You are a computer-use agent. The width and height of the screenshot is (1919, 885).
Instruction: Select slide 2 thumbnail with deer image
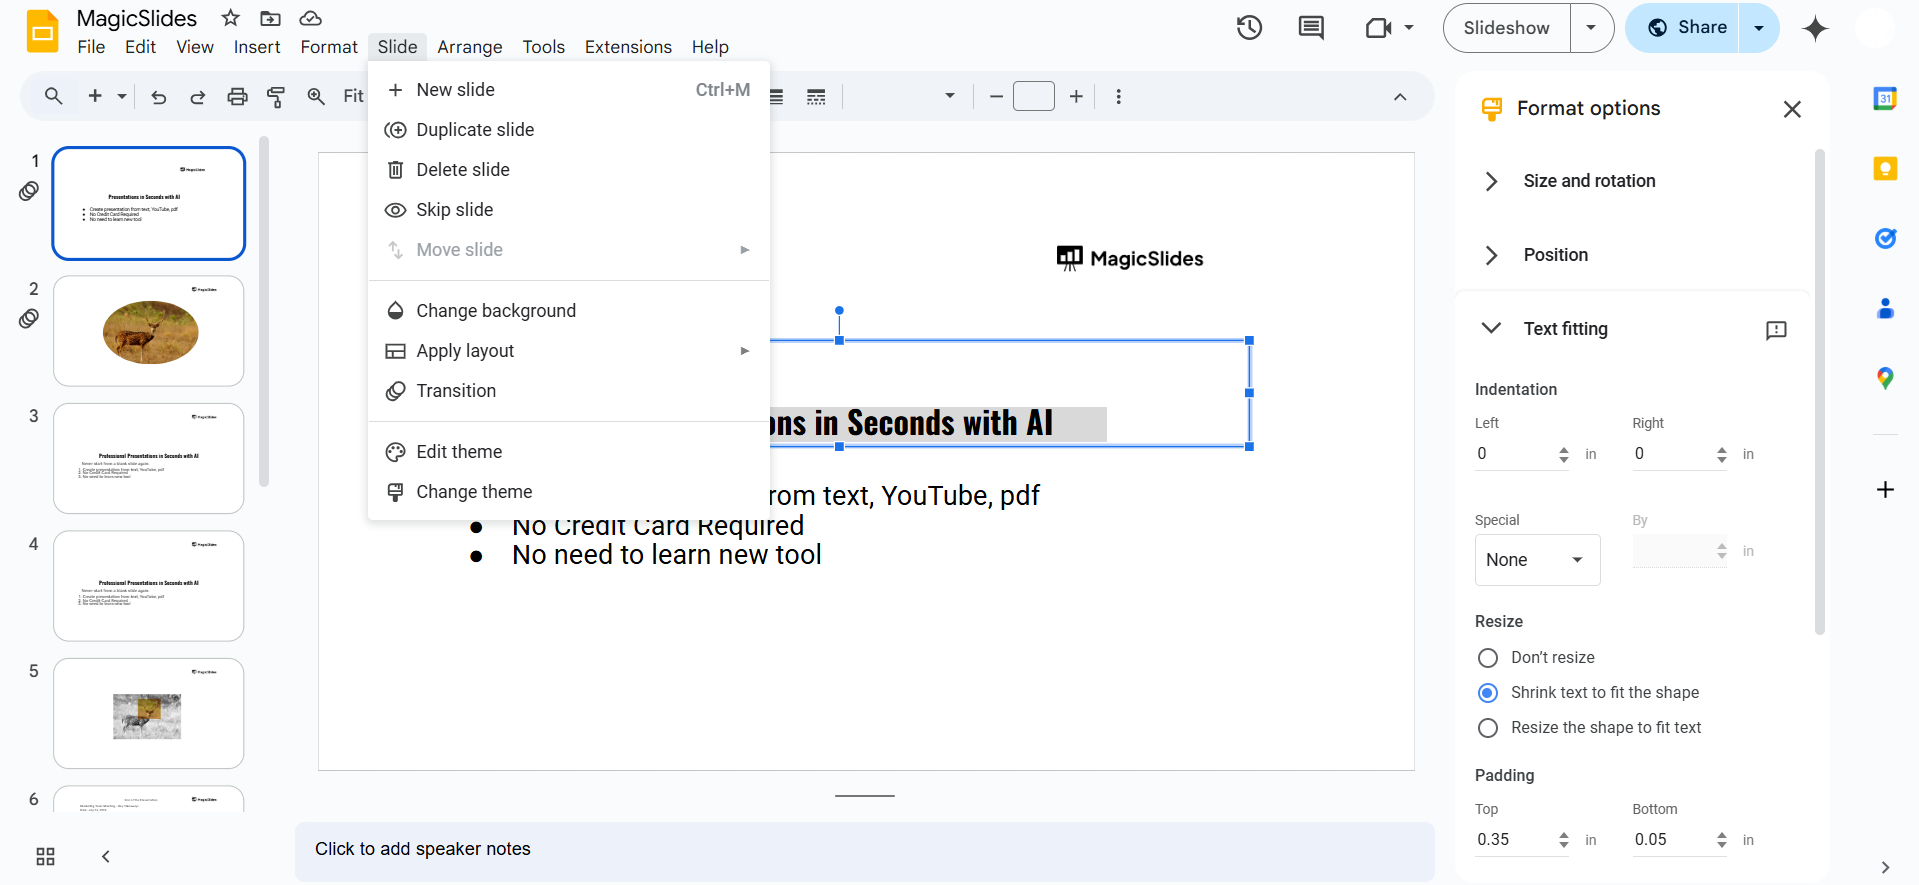tap(149, 331)
